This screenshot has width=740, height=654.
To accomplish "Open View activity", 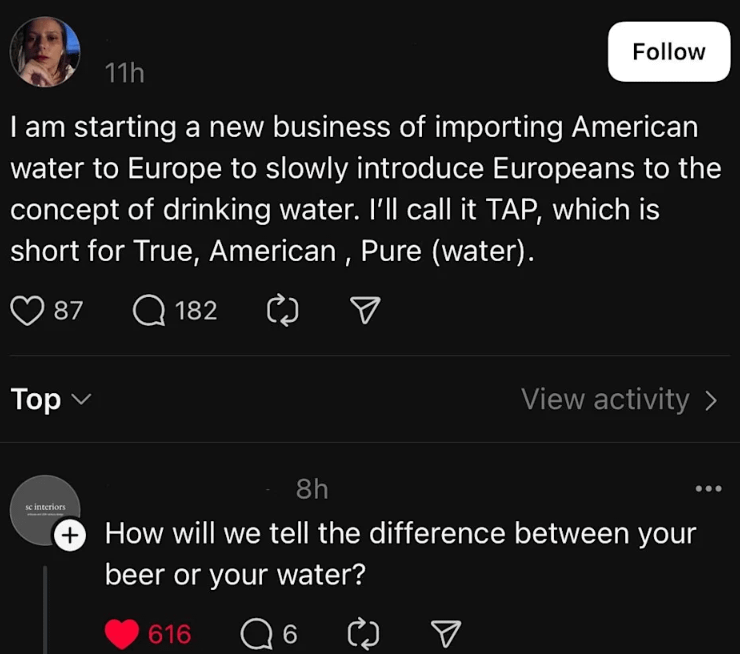I will [x=619, y=400].
